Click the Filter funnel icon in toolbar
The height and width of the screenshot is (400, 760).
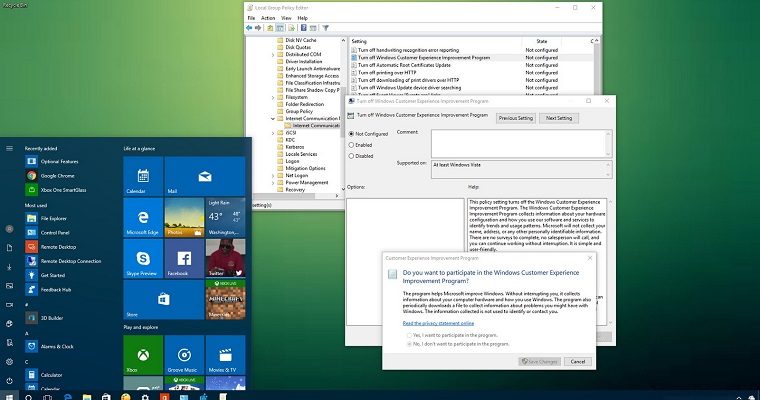pos(326,28)
